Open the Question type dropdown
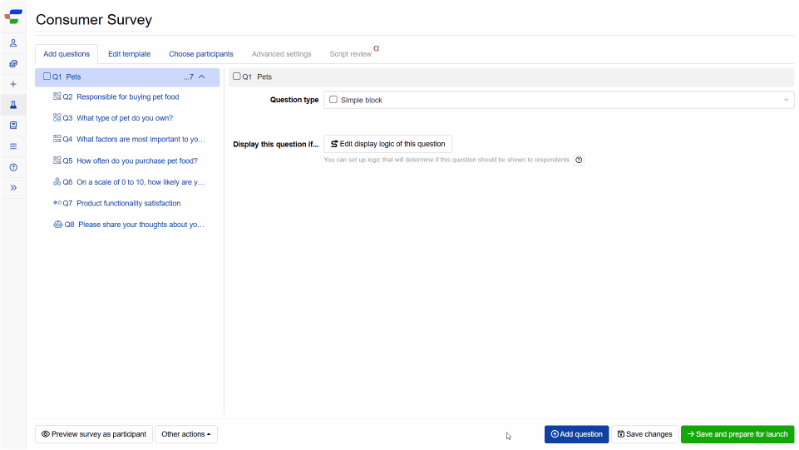This screenshot has width=799, height=450. [x=558, y=100]
